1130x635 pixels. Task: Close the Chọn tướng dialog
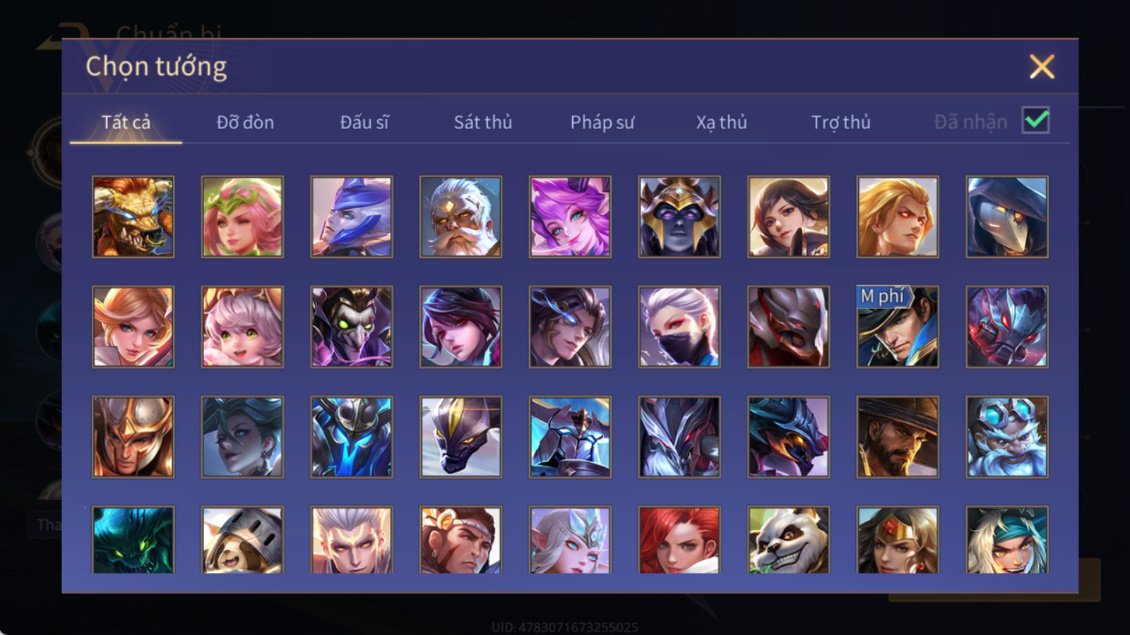(1041, 66)
